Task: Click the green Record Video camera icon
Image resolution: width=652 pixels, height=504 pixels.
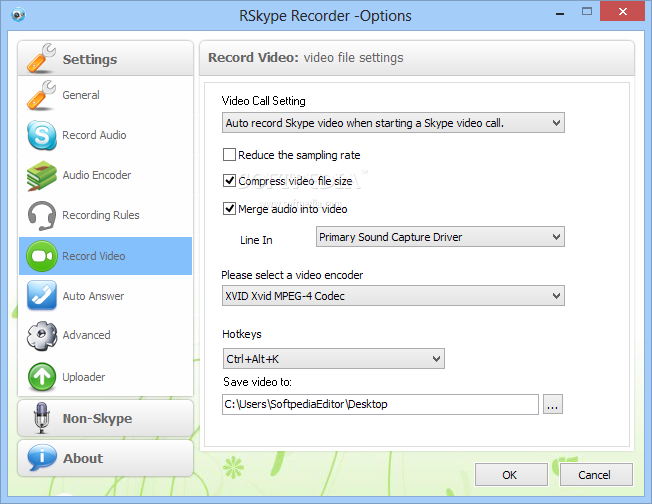Action: [x=42, y=256]
